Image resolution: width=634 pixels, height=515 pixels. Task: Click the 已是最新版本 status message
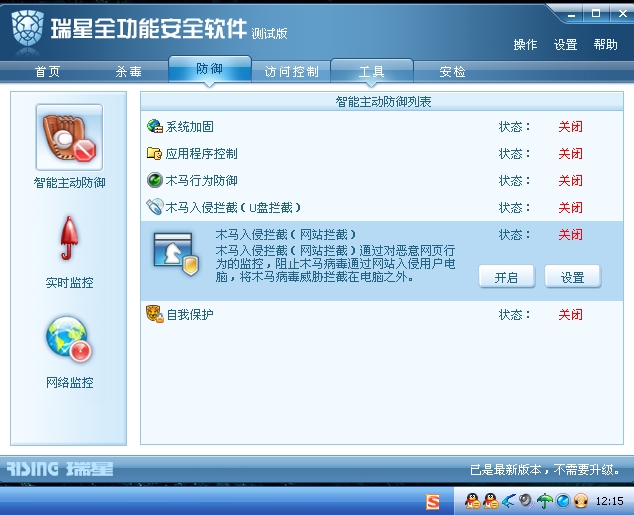(545, 470)
